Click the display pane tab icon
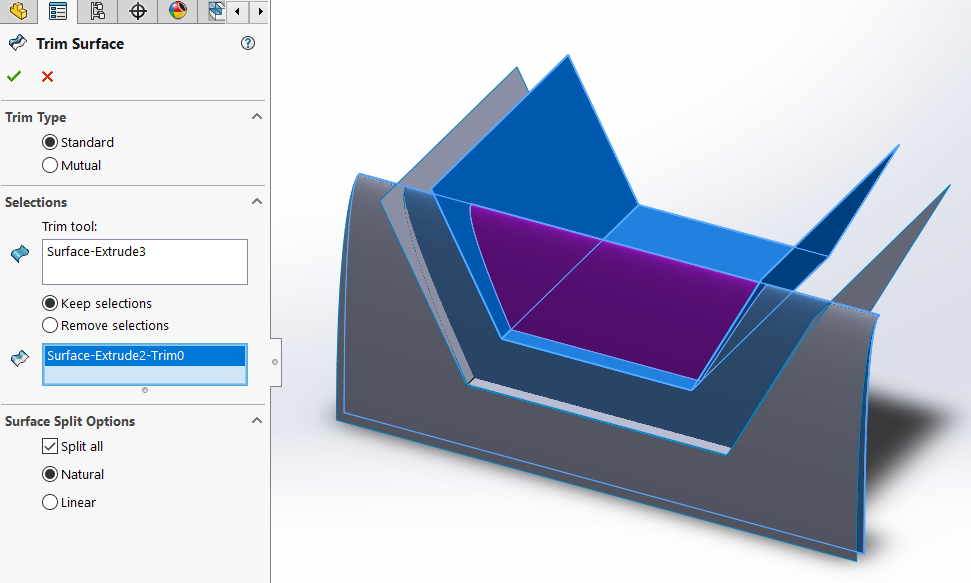 tap(216, 11)
